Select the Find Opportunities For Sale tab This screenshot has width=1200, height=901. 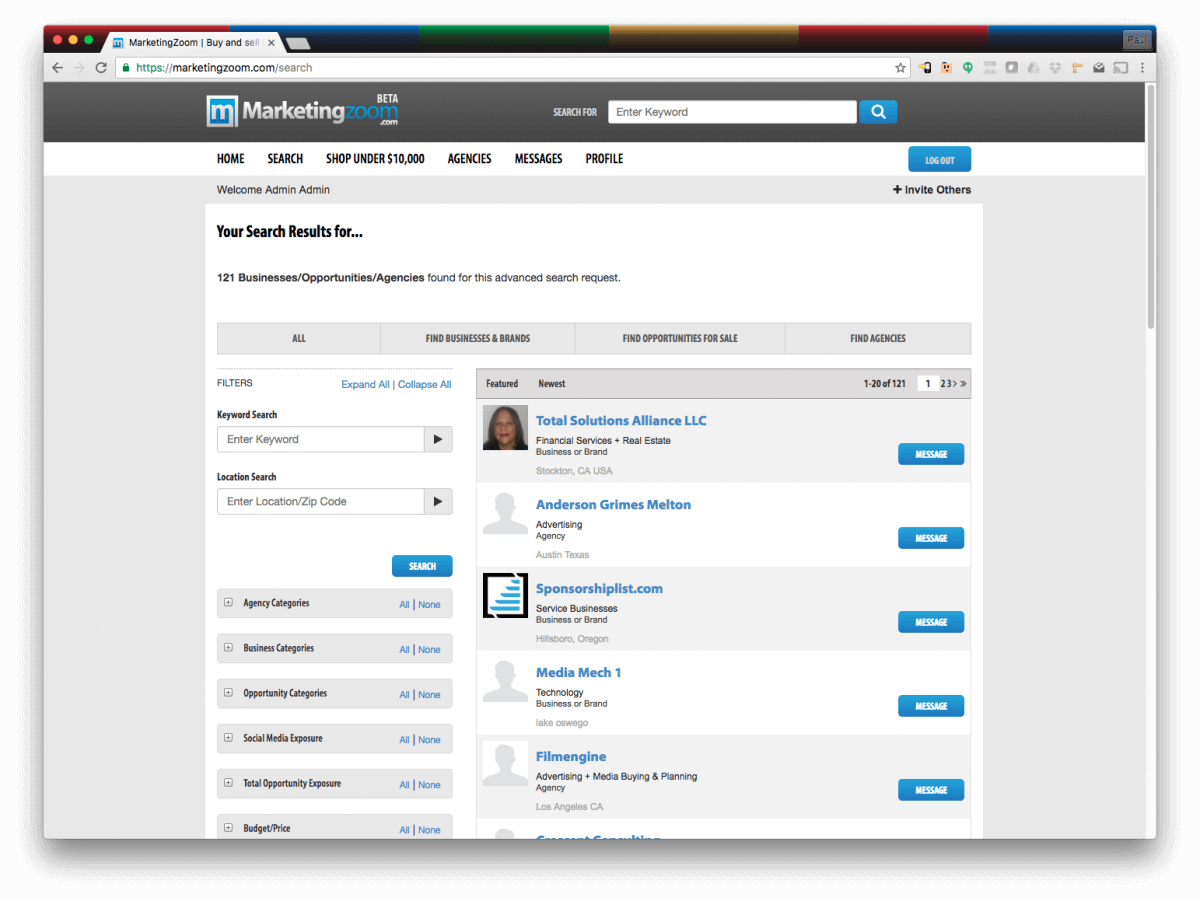679,339
